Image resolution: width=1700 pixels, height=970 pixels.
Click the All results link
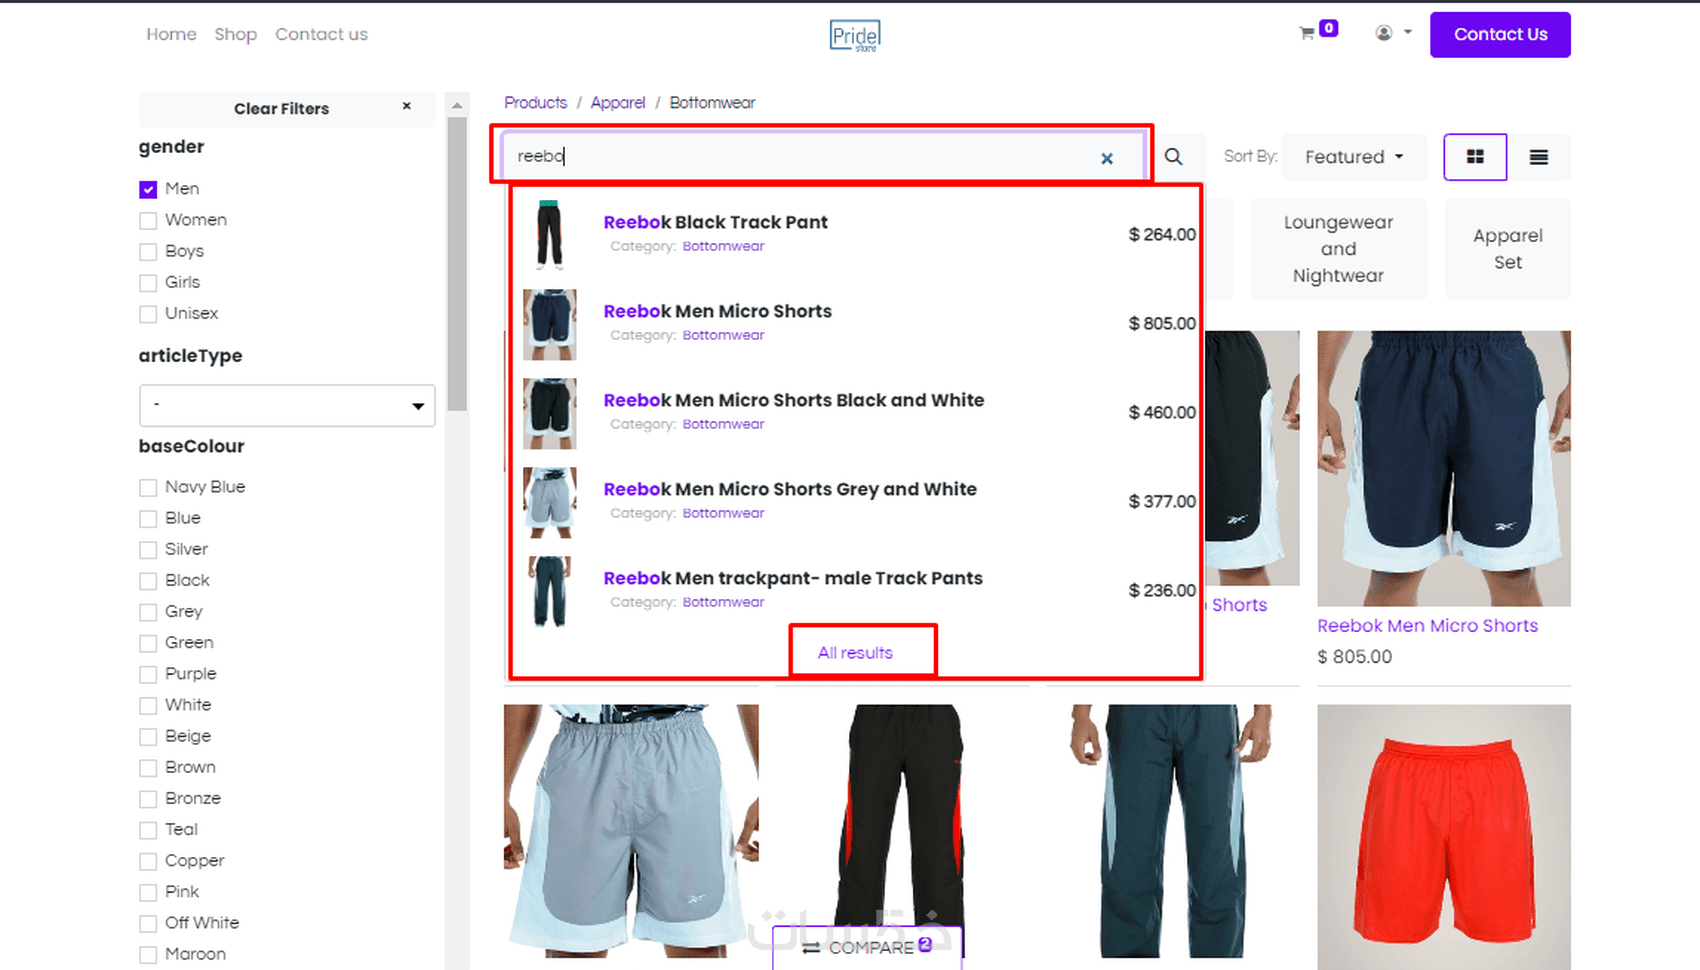click(x=855, y=652)
